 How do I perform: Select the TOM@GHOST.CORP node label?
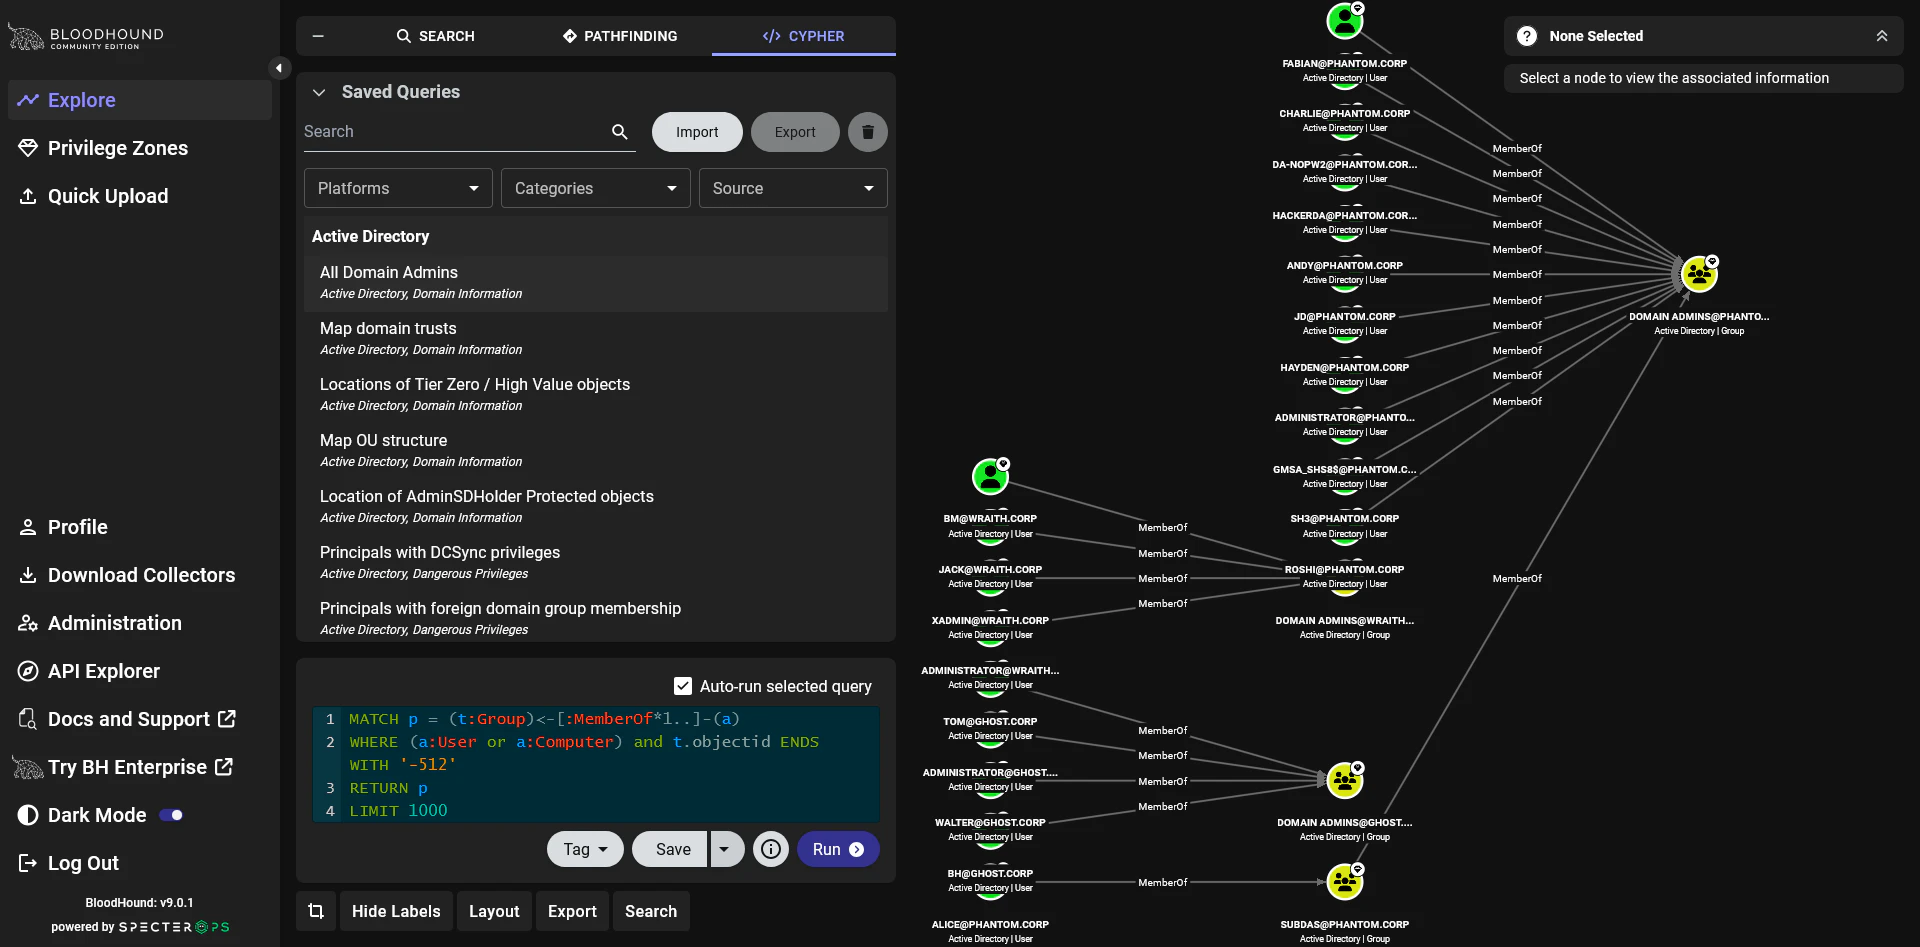point(990,722)
